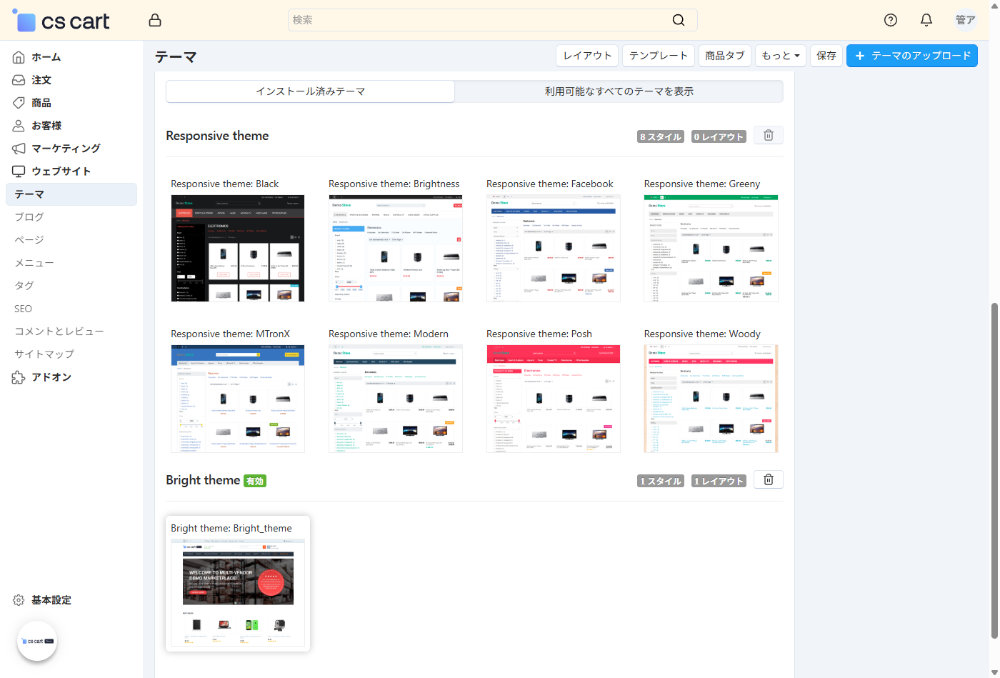Click the lock icon in top bar
The width and height of the screenshot is (1000, 678).
(154, 20)
